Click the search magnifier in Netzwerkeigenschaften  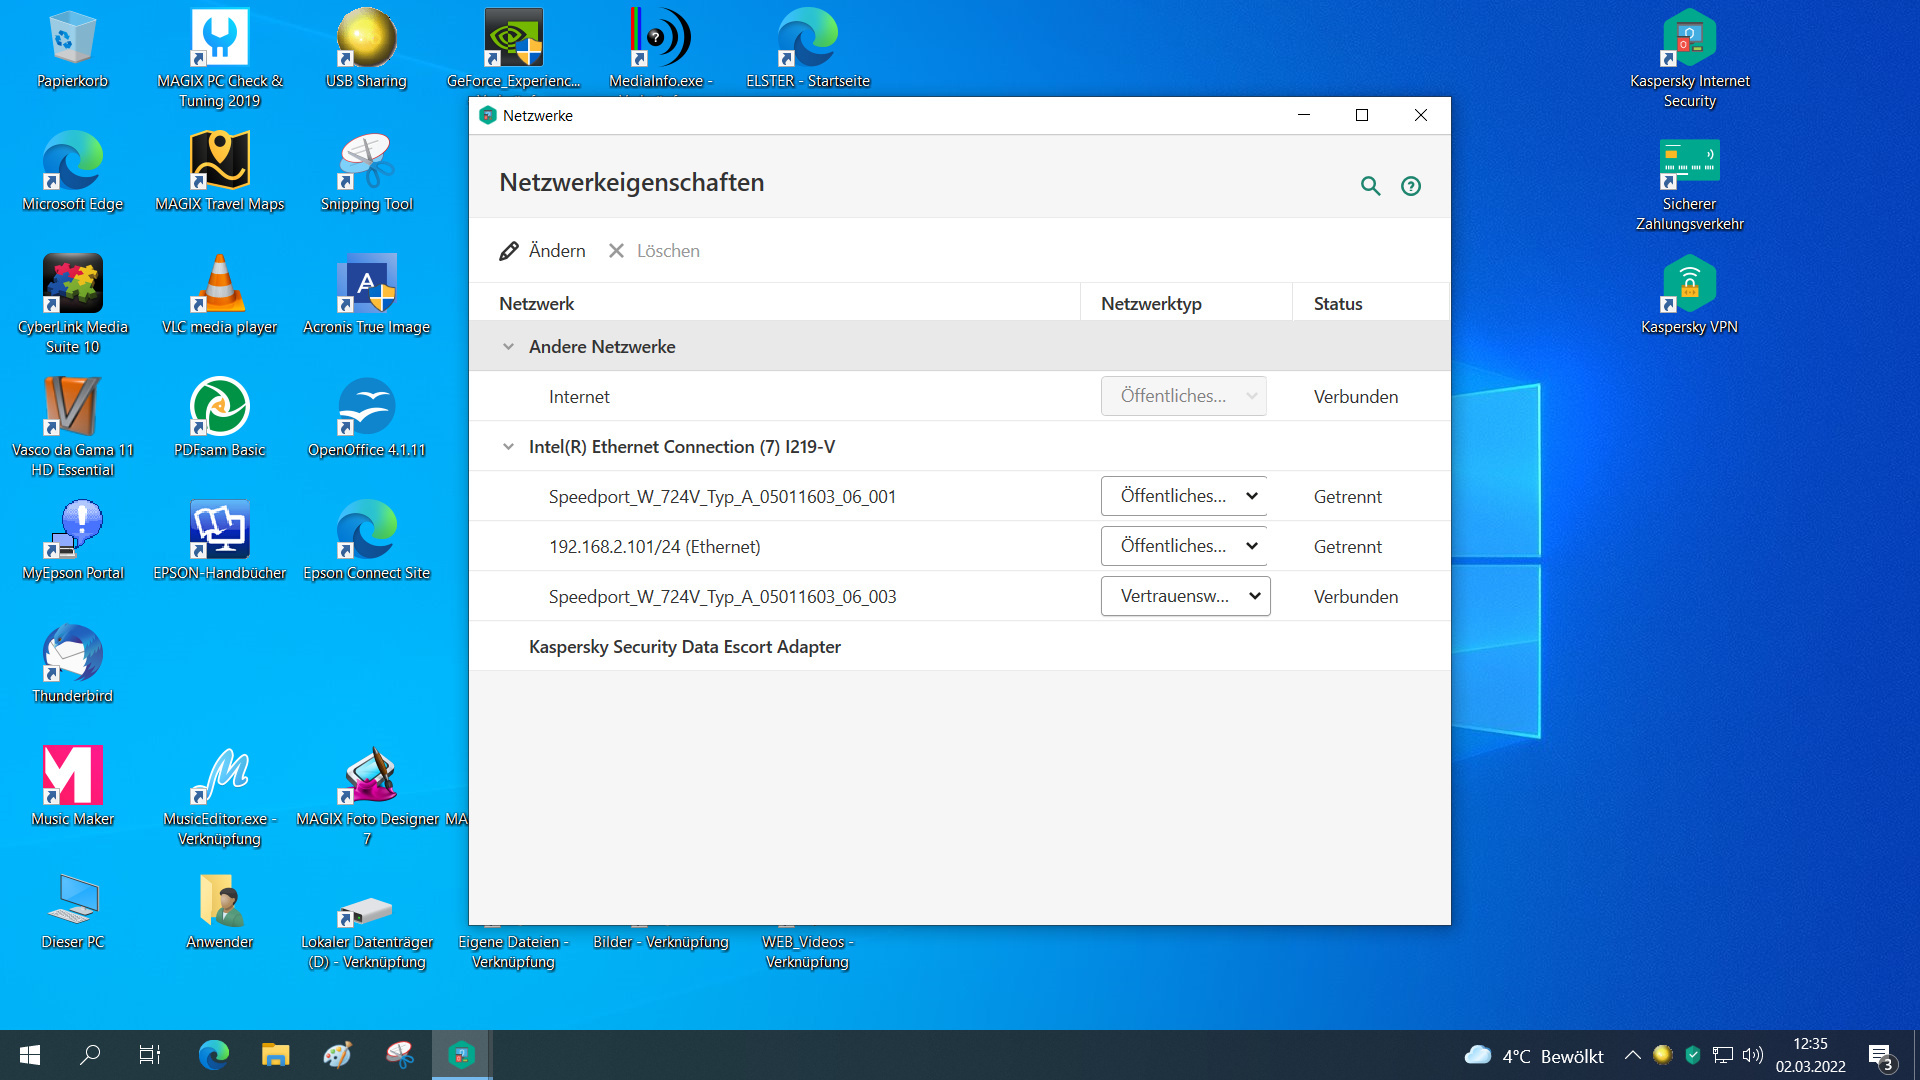1370,186
